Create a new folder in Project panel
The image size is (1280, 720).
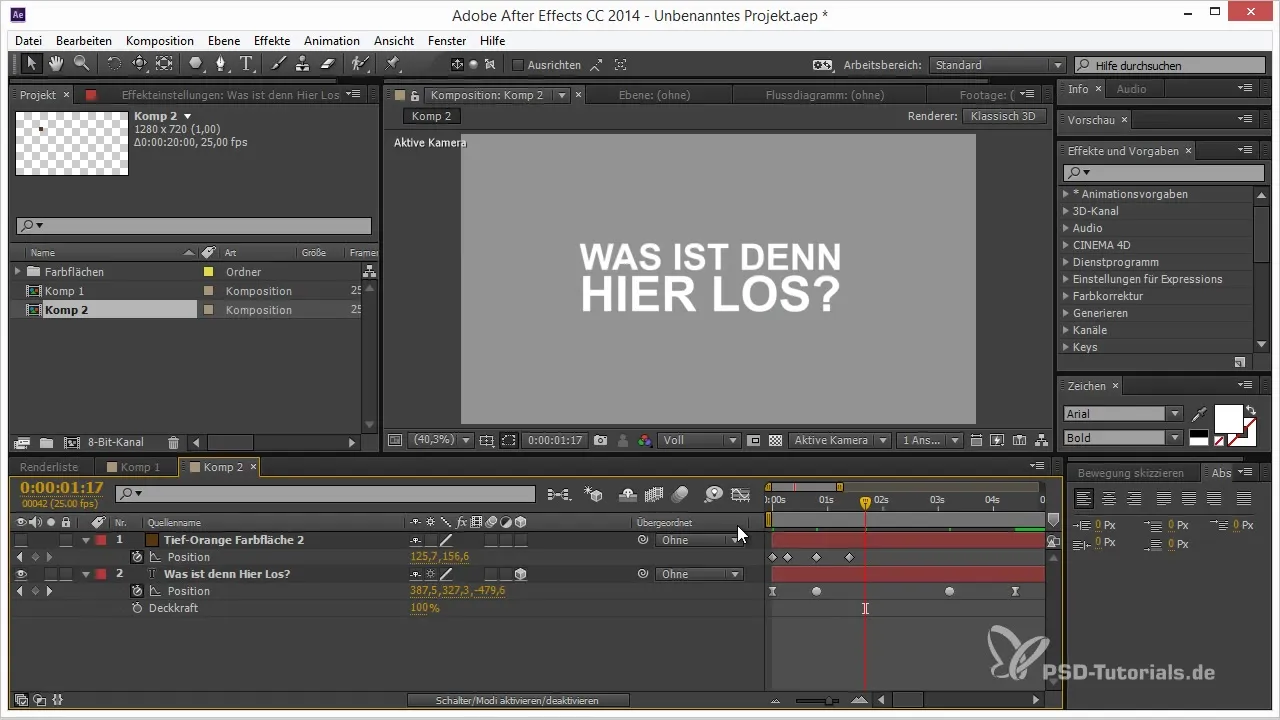(46, 442)
